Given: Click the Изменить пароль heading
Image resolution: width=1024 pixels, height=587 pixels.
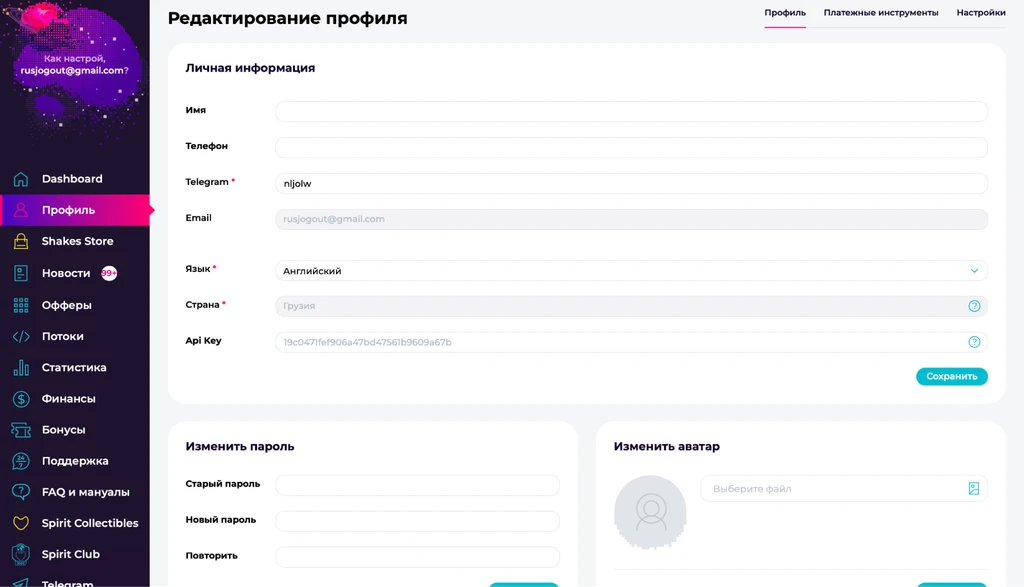Looking at the screenshot, I should point(240,447).
